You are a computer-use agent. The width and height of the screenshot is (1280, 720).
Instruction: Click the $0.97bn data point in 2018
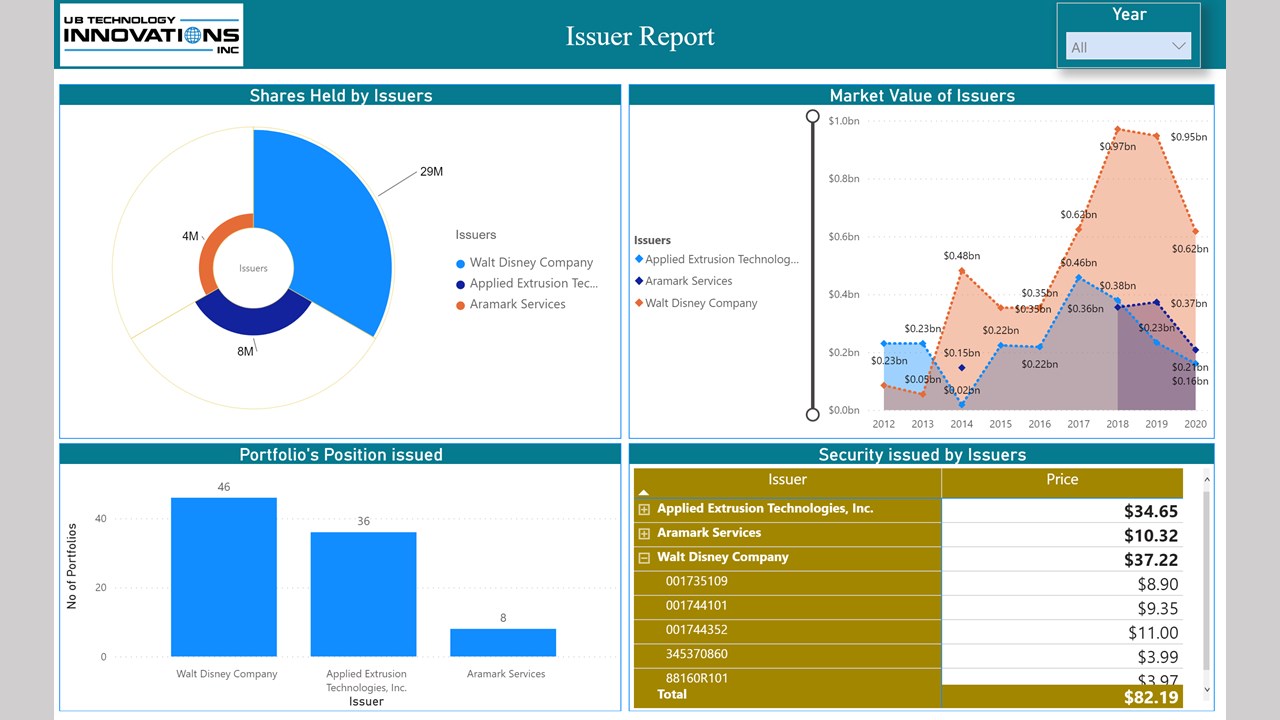tap(1117, 128)
